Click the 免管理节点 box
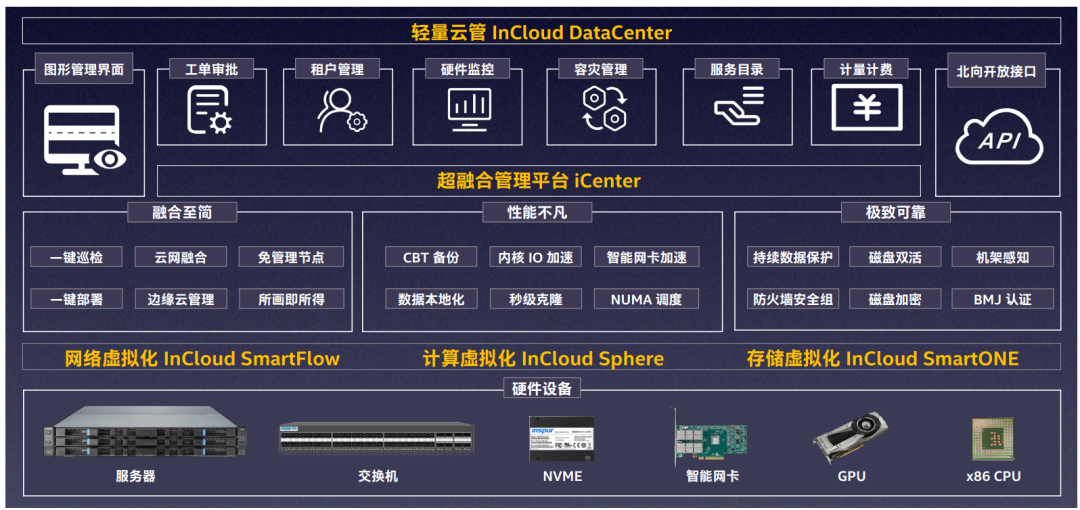The height and width of the screenshot is (510, 1080). click(291, 257)
